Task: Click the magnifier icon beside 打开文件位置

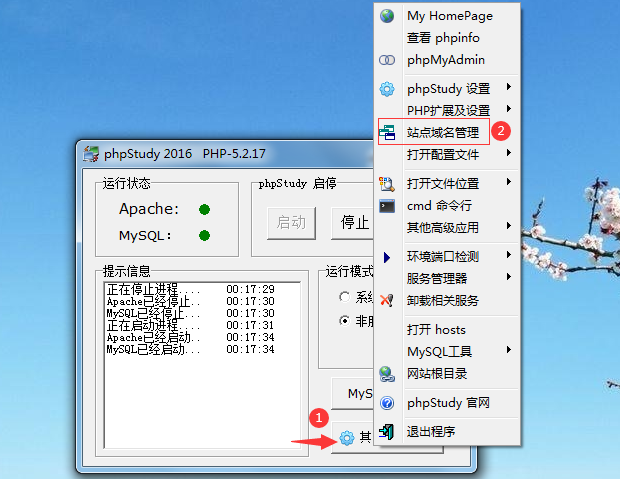Action: tap(387, 184)
